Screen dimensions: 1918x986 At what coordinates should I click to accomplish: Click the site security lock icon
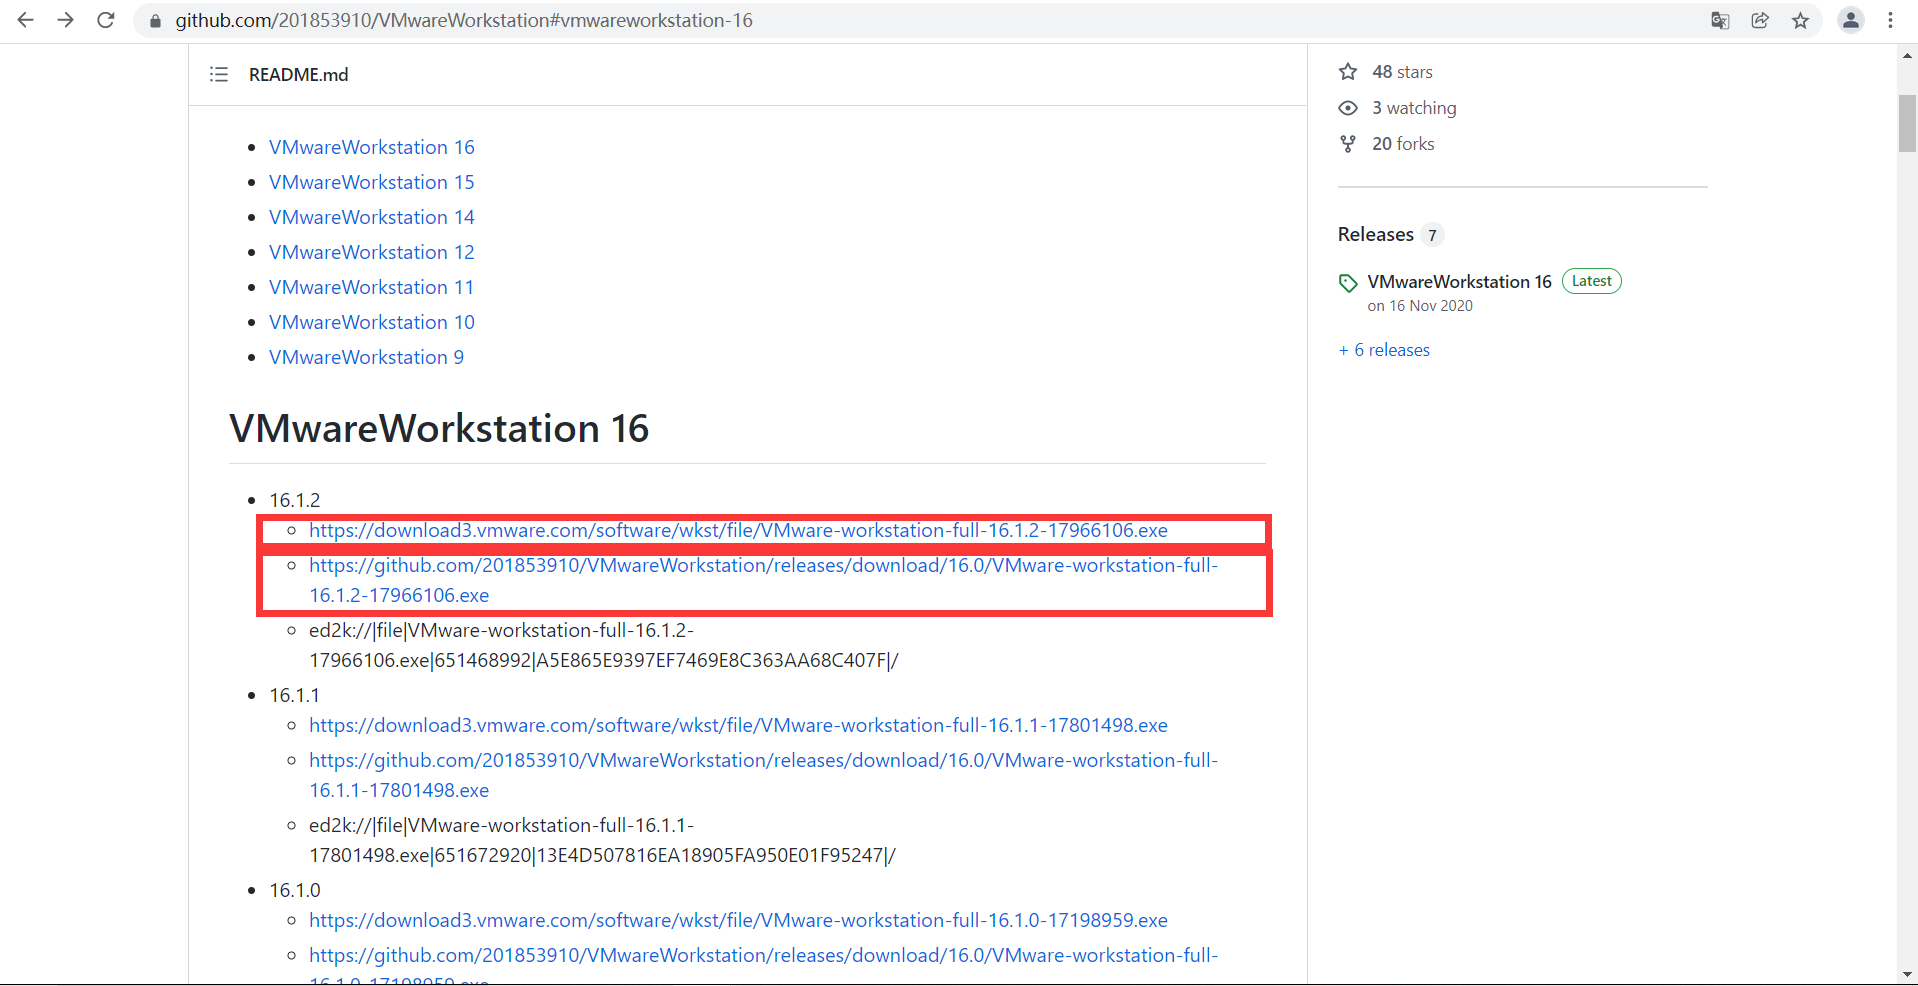[154, 20]
